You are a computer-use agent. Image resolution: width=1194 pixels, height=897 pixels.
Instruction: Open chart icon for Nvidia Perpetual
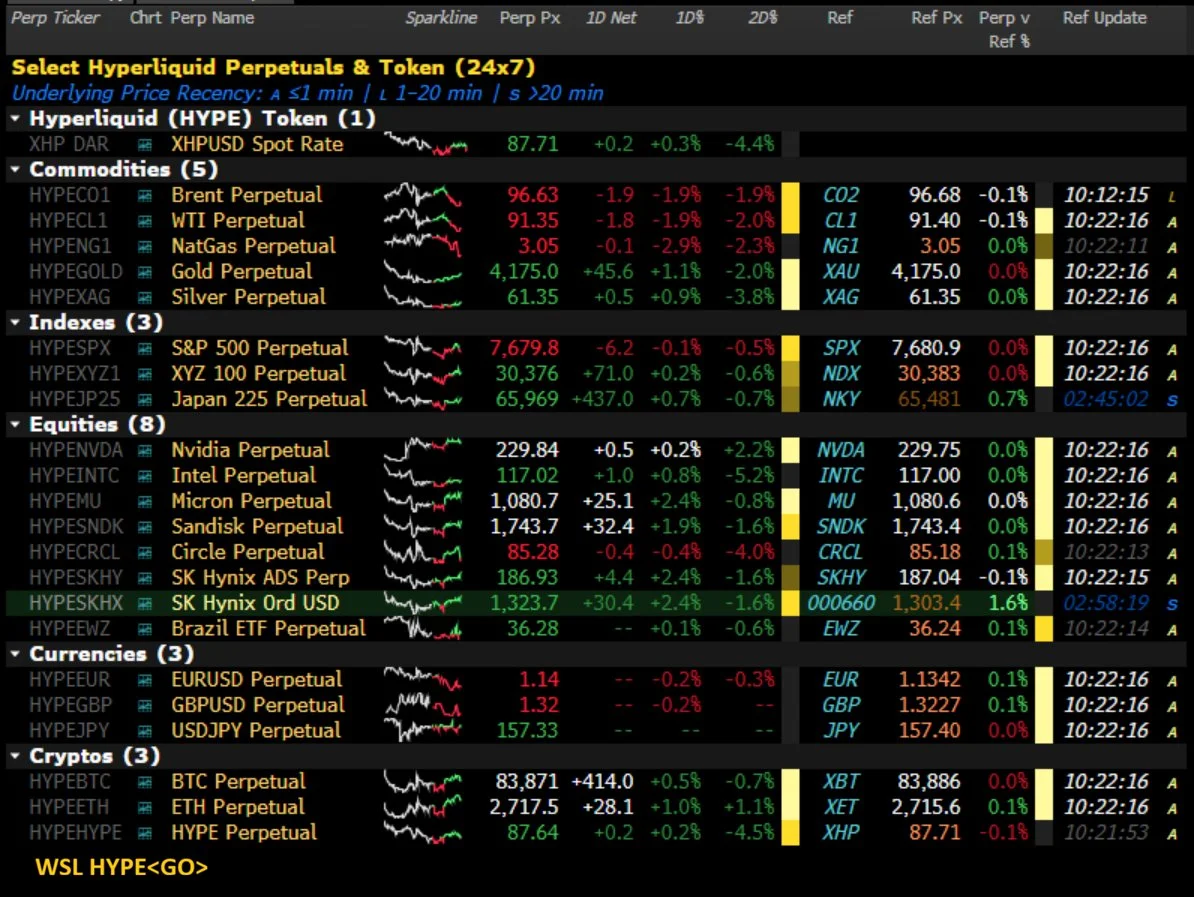point(145,451)
